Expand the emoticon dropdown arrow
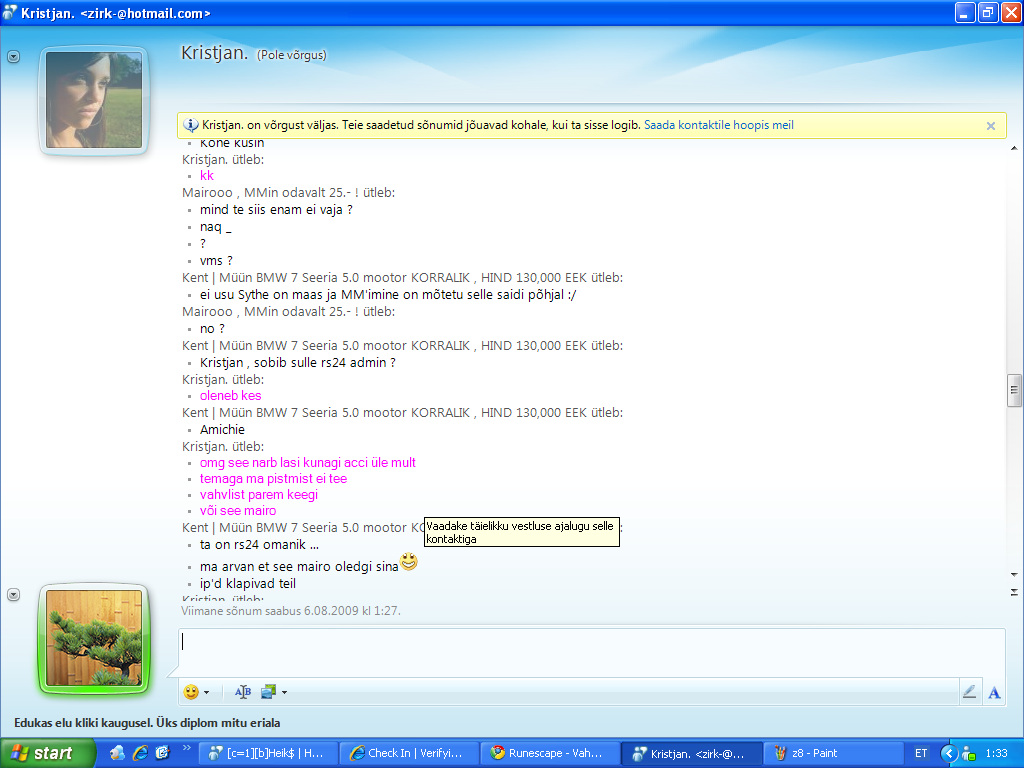The image size is (1024, 768). (207, 692)
